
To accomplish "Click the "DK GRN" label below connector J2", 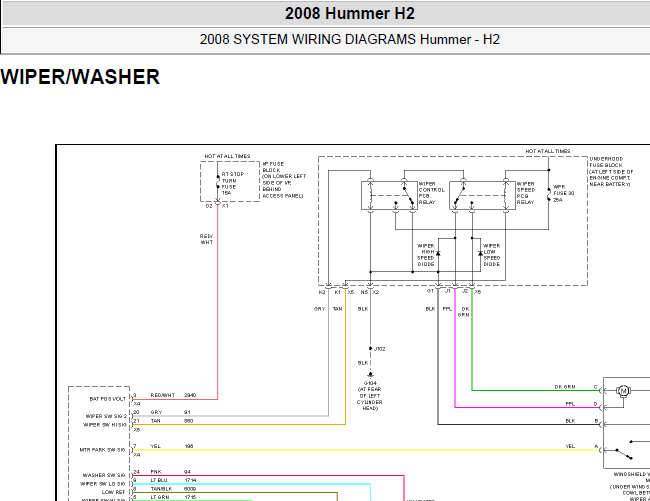I will point(464,312).
